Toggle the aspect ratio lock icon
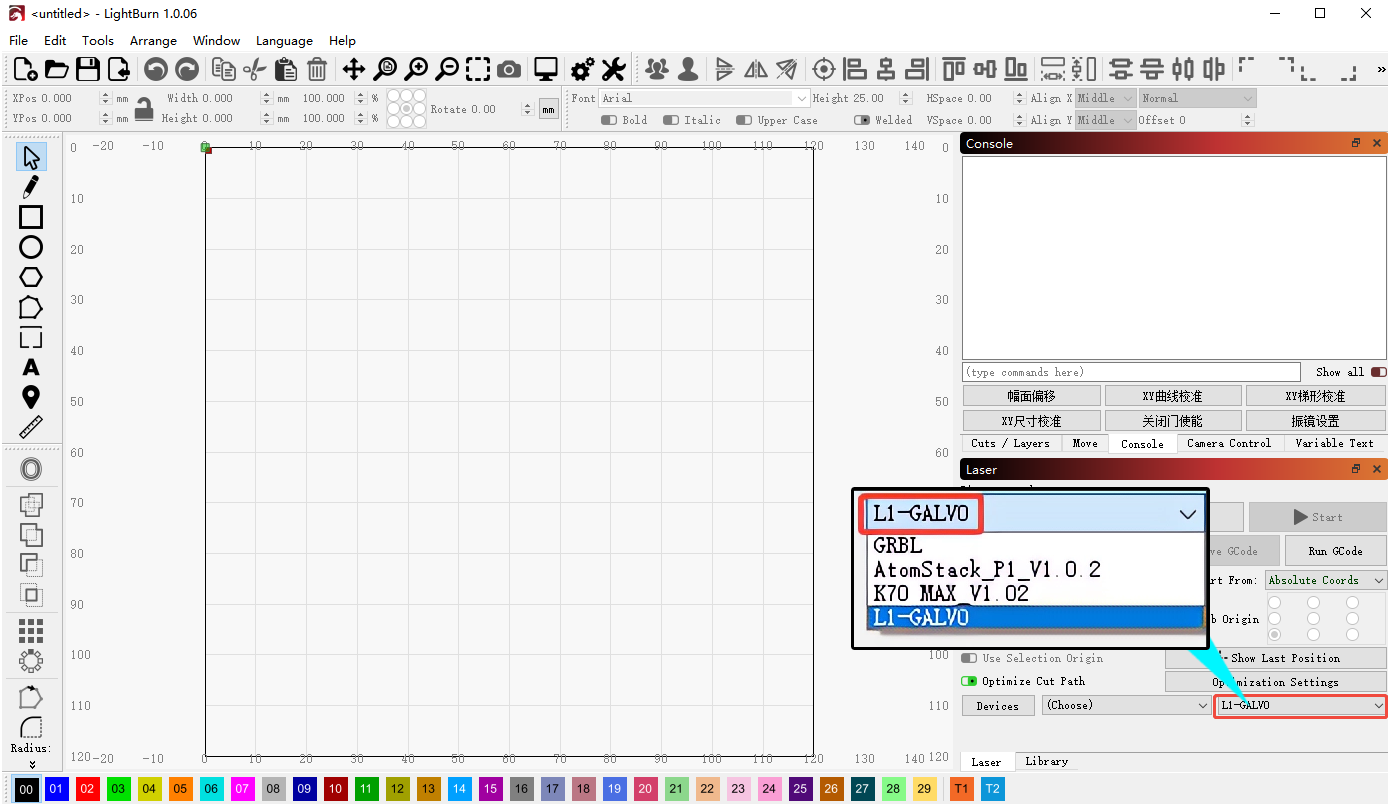 (144, 108)
